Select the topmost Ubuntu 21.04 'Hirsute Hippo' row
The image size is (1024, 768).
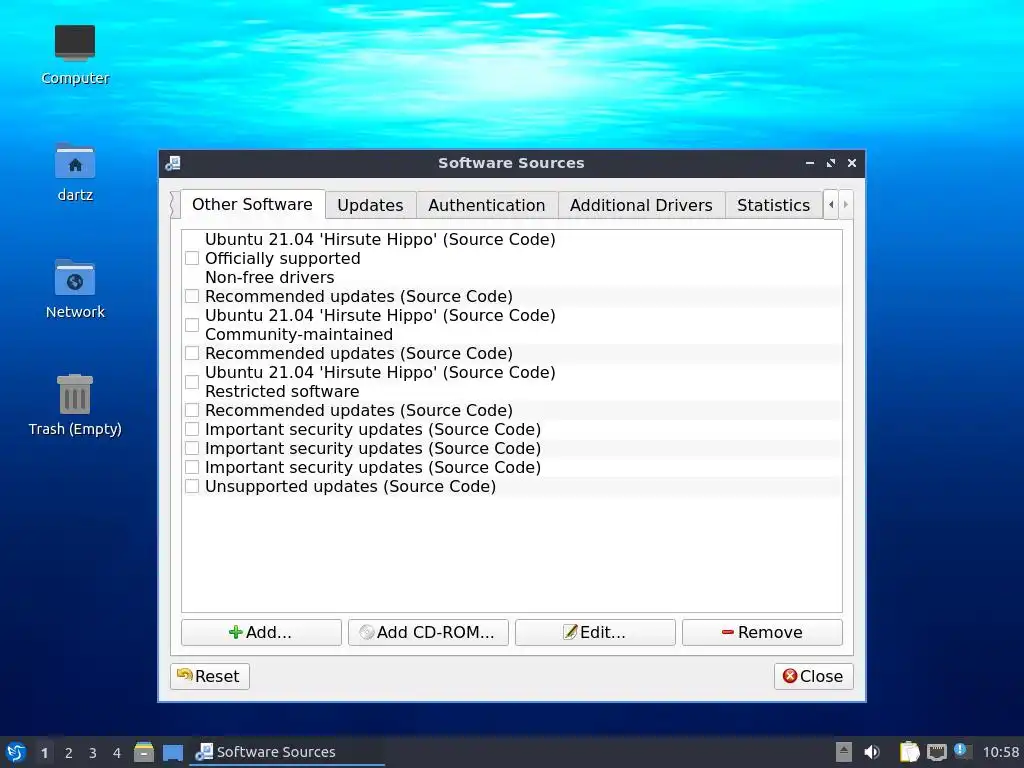pos(380,240)
